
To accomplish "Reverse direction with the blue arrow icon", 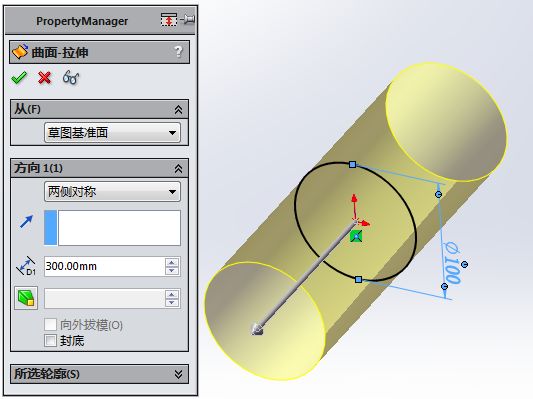I will tap(27, 222).
